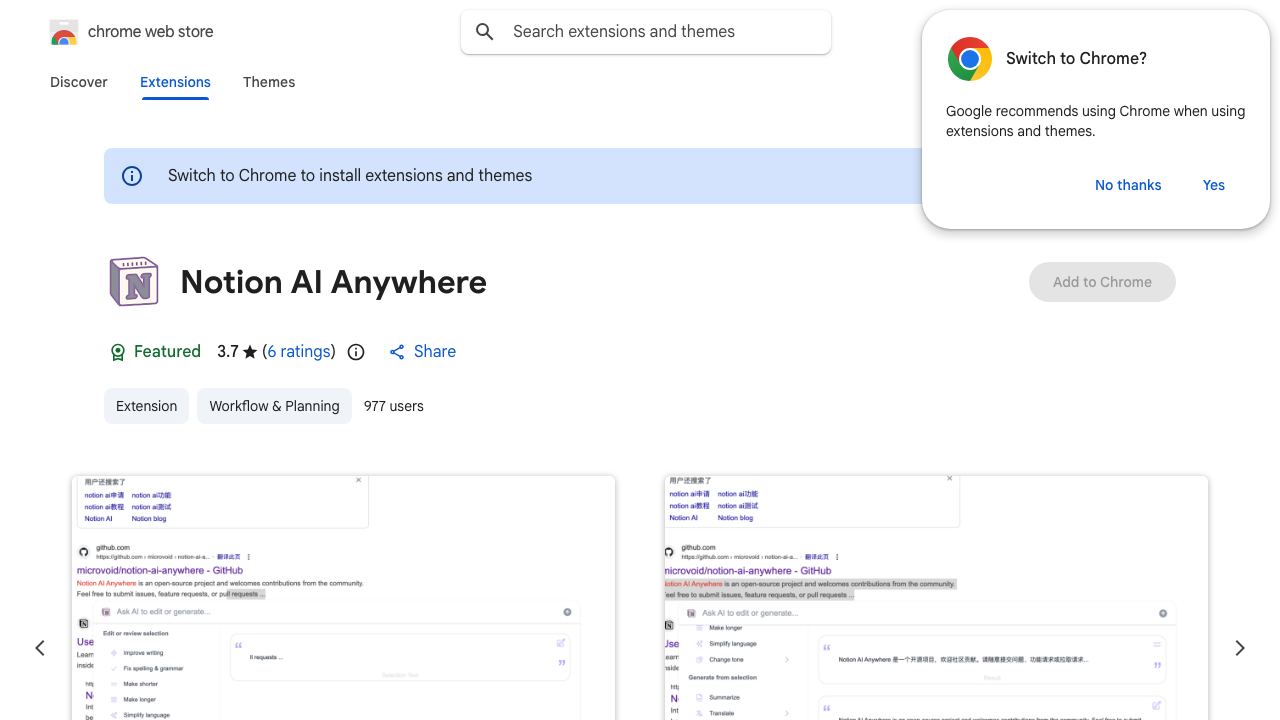
Task: Open the Discover tab
Action: (79, 82)
